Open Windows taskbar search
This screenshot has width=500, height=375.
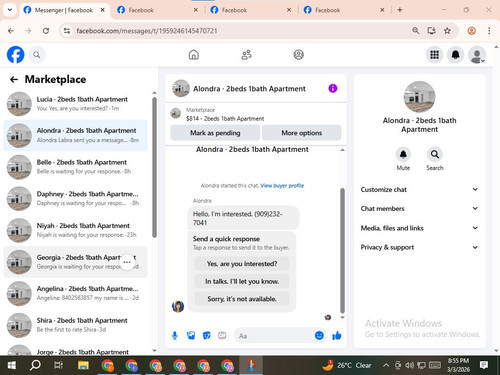(35, 365)
